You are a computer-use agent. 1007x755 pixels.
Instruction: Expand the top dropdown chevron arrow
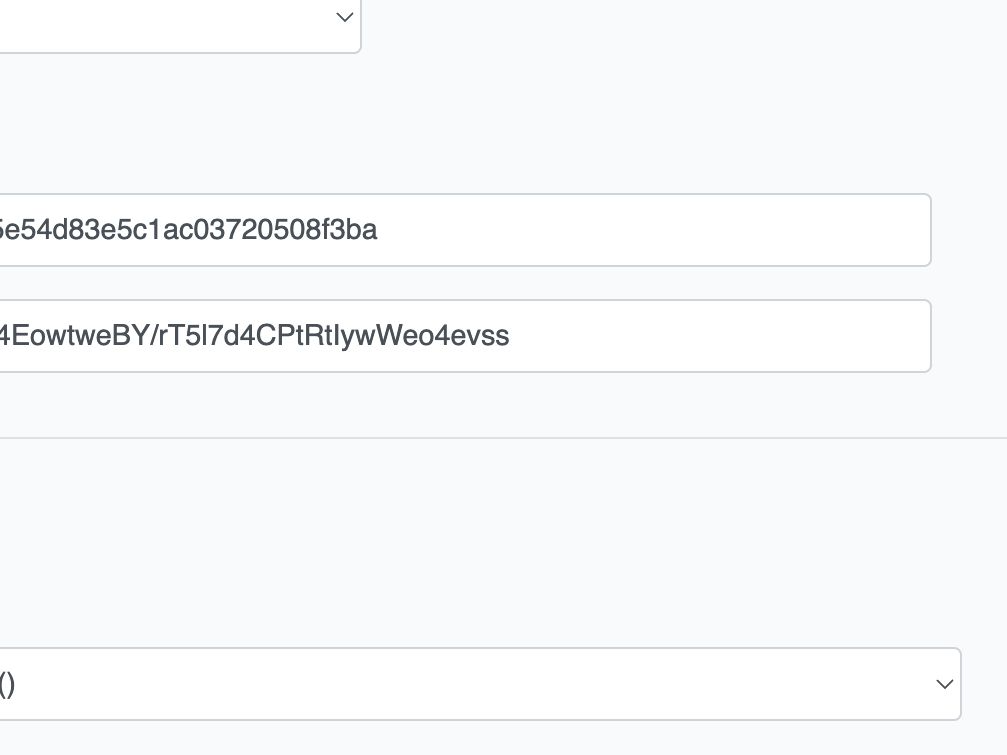point(345,17)
